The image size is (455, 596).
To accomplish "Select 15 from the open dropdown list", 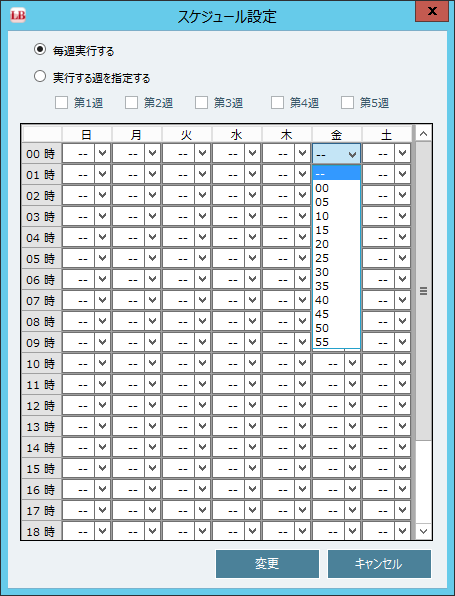I will point(336,230).
